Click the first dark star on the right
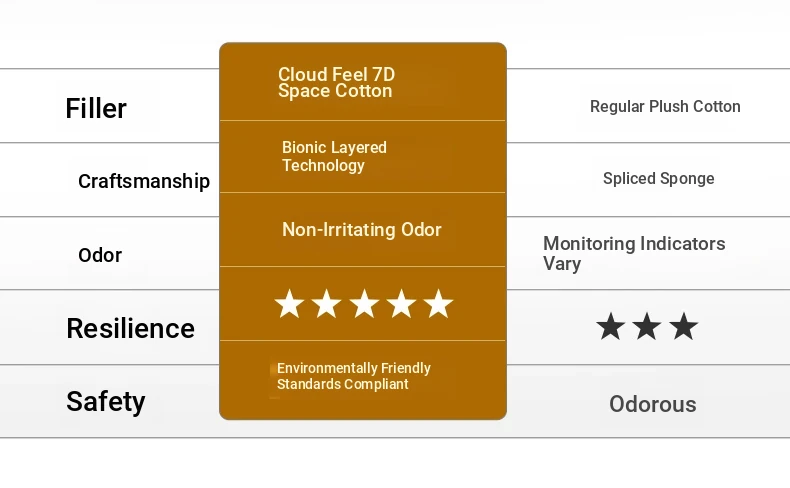 (x=610, y=326)
